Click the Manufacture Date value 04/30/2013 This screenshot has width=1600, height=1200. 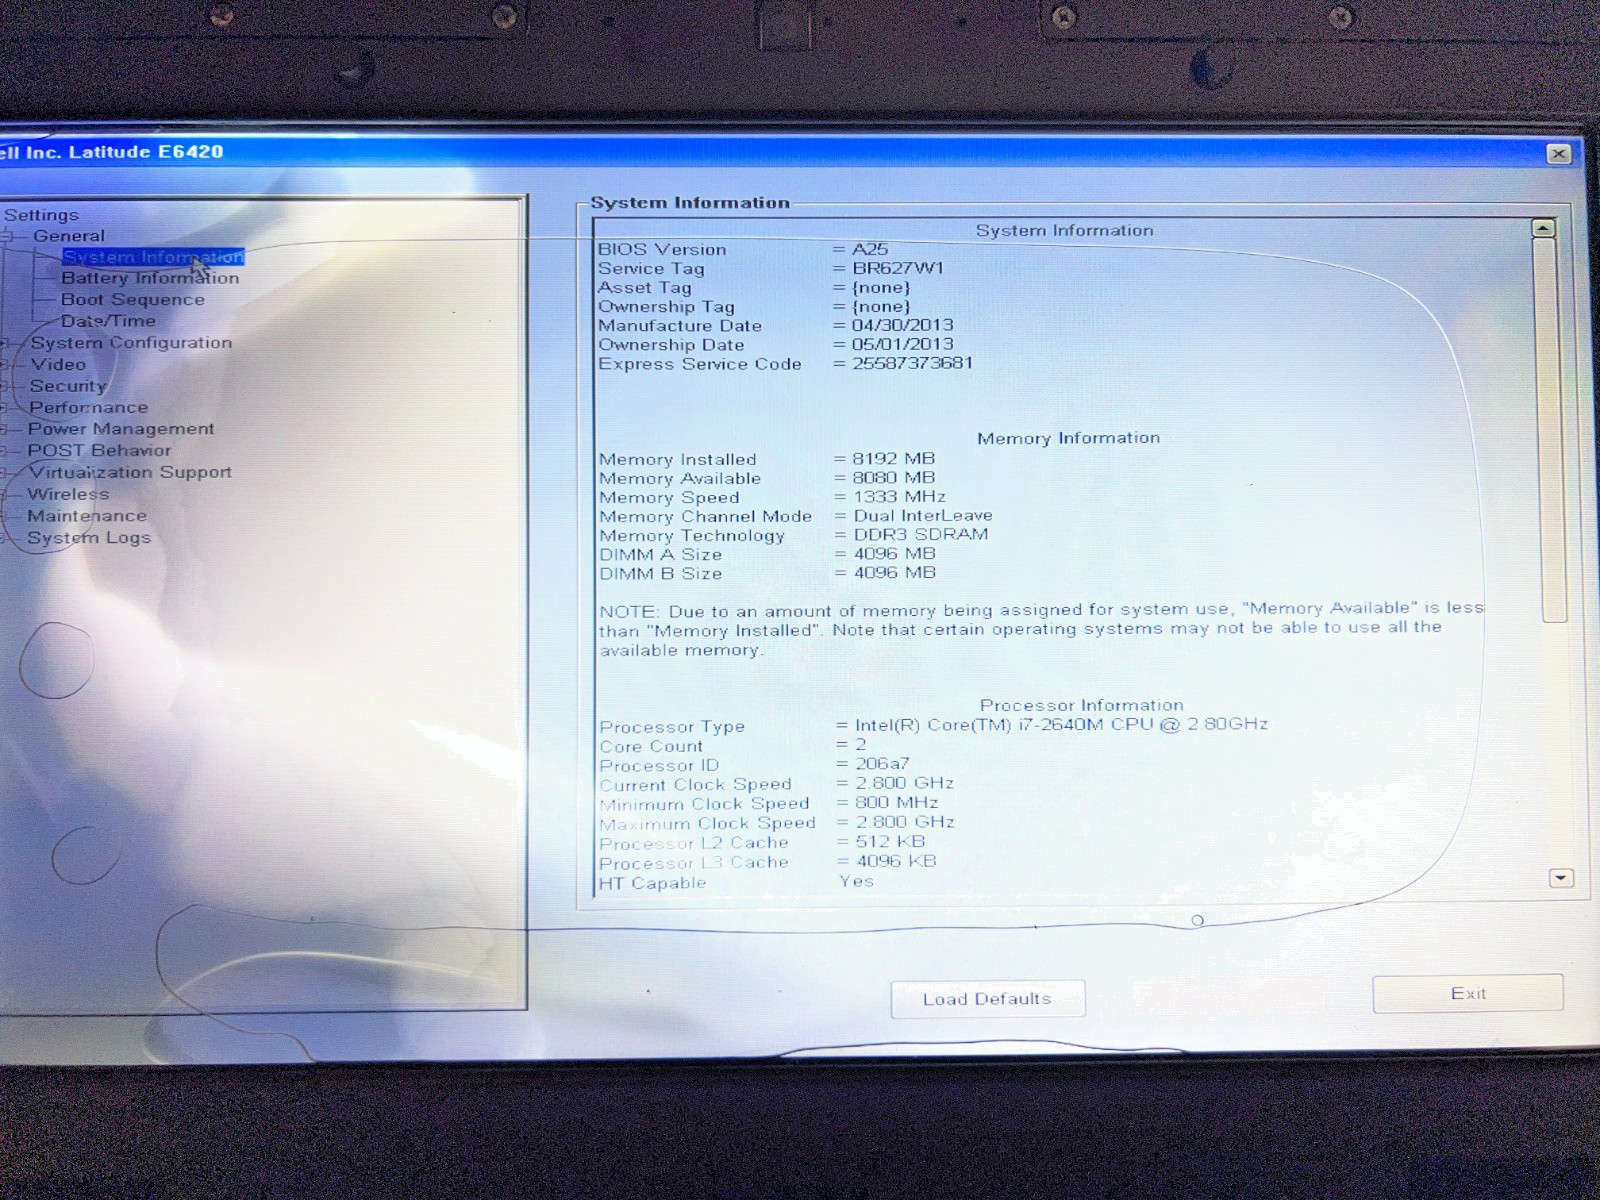point(903,325)
